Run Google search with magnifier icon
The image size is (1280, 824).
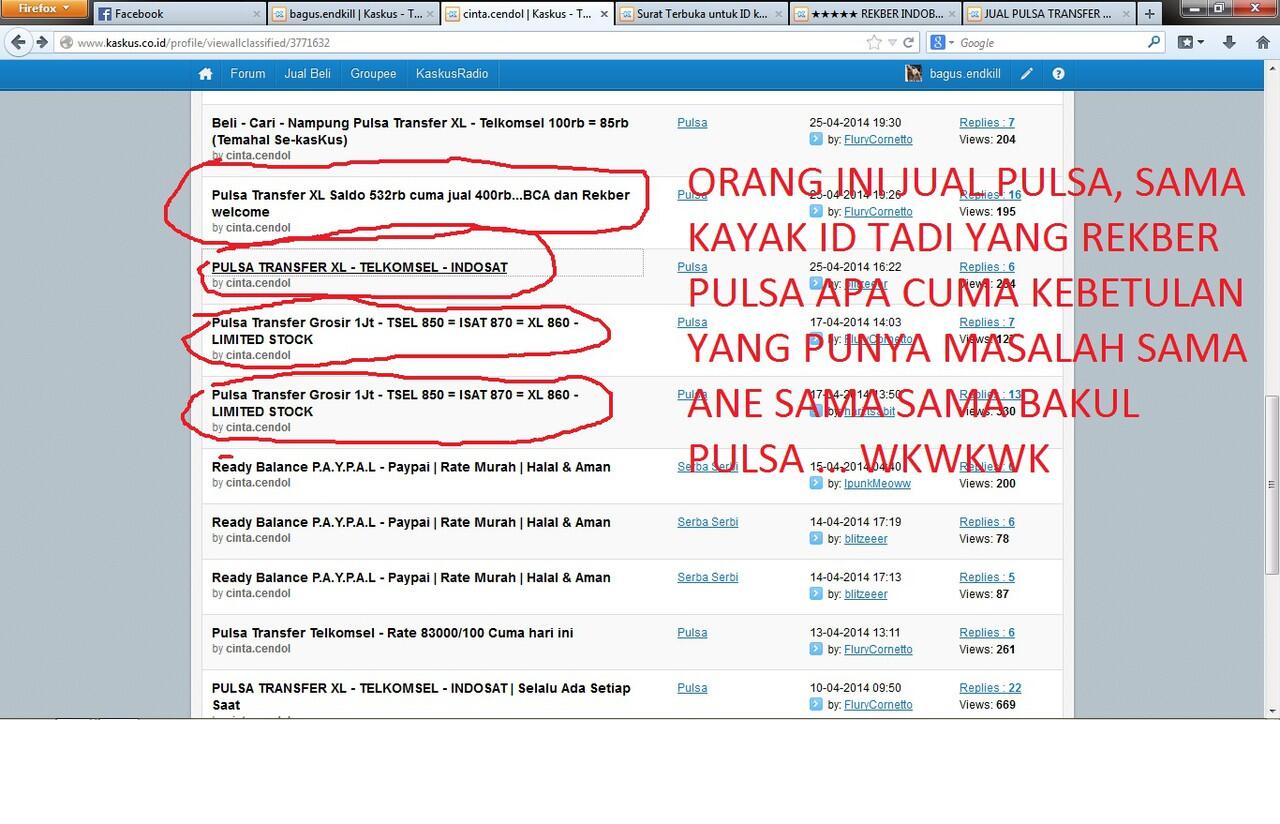point(1154,42)
